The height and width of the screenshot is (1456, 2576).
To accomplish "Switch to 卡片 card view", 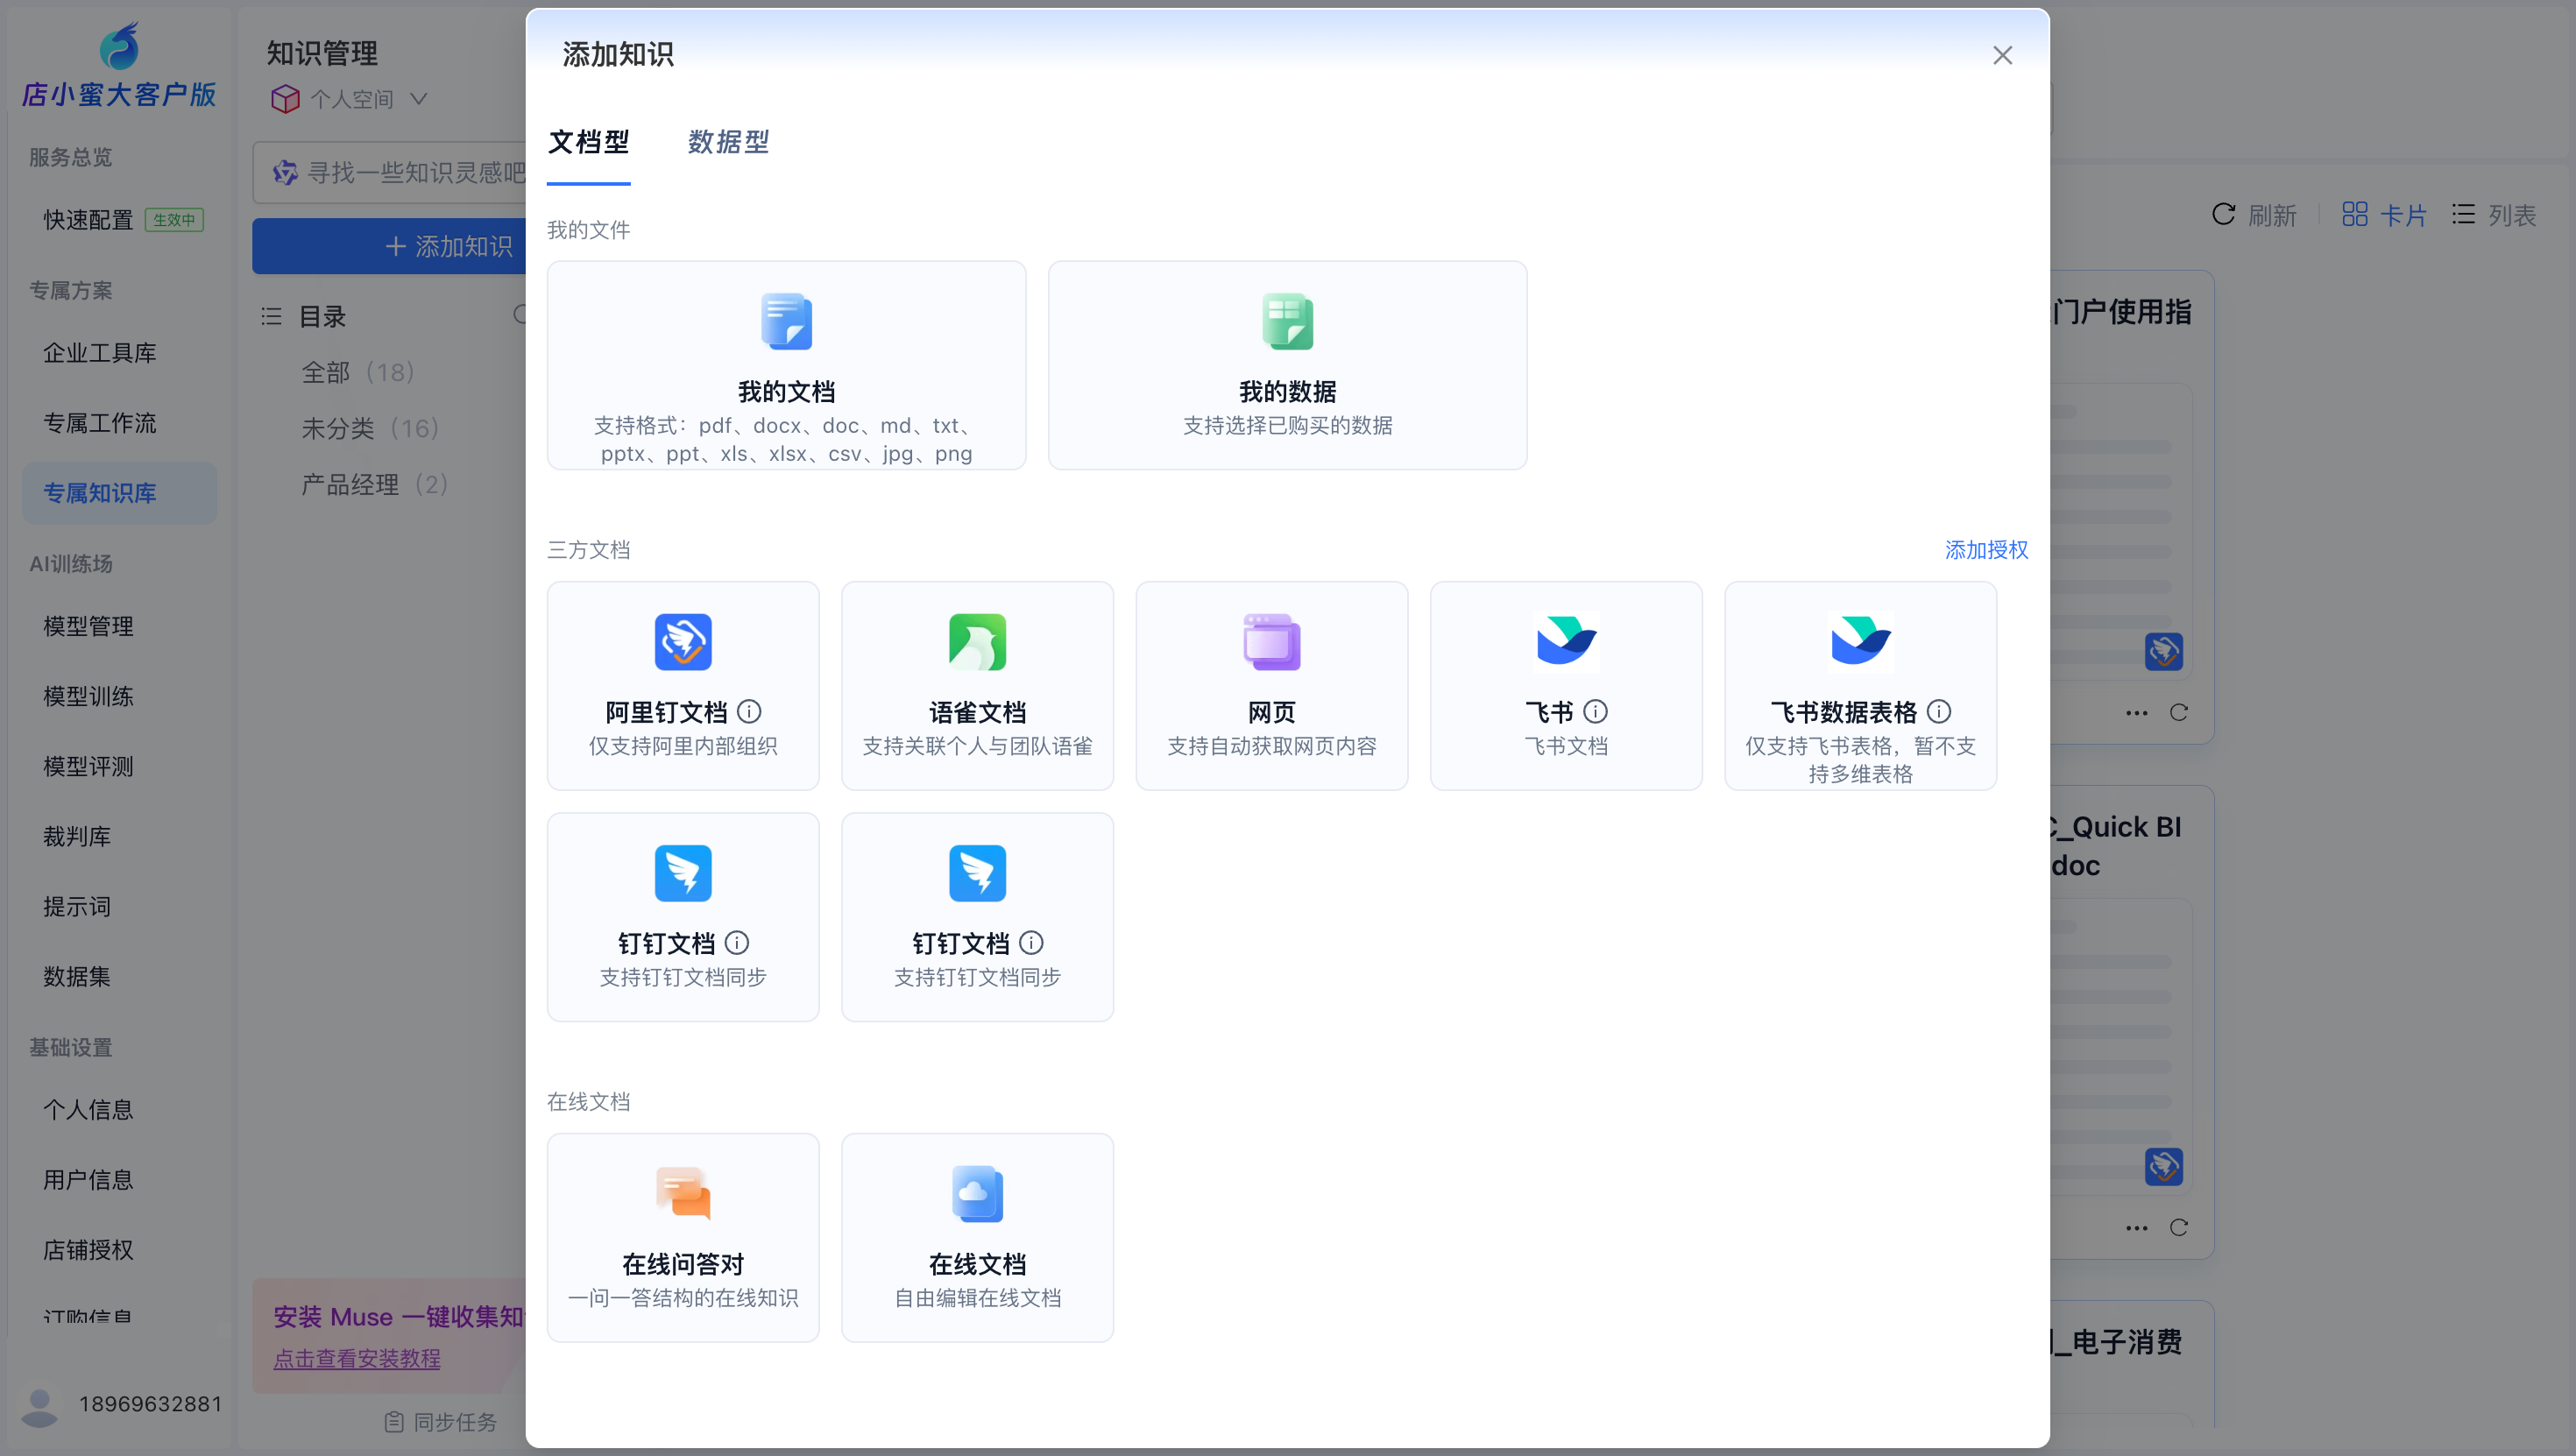I will pyautogui.click(x=2384, y=215).
